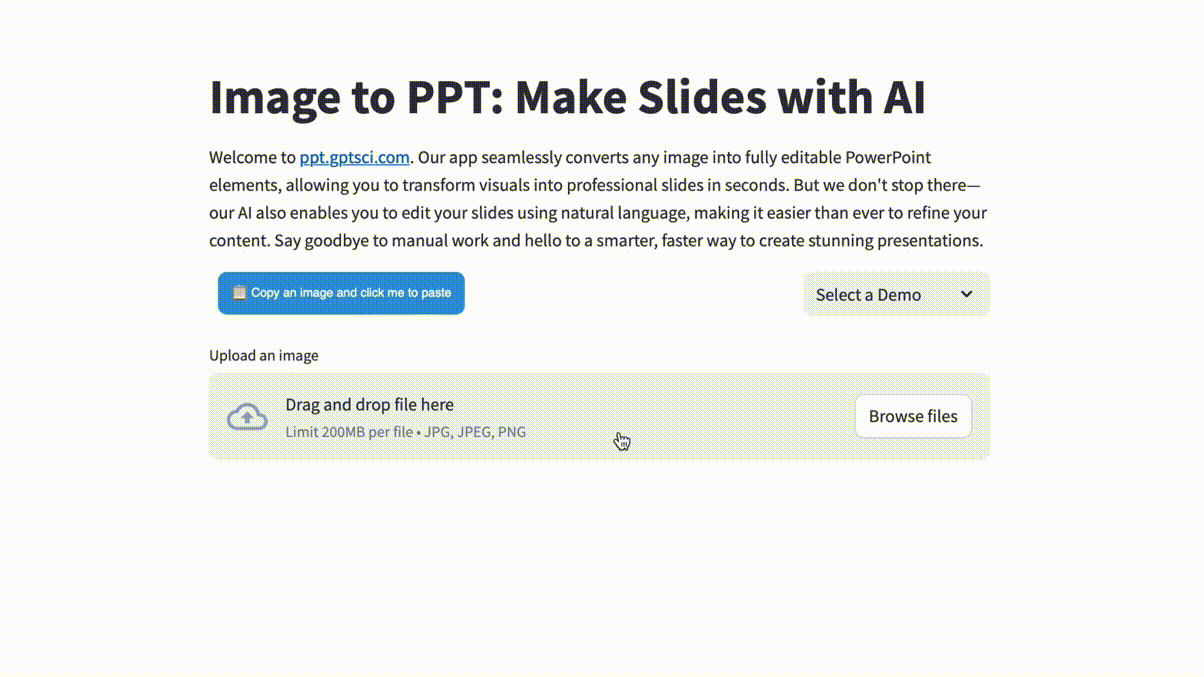Select the welcome description paragraph
Screen dimensions: 1204x677
597,198
